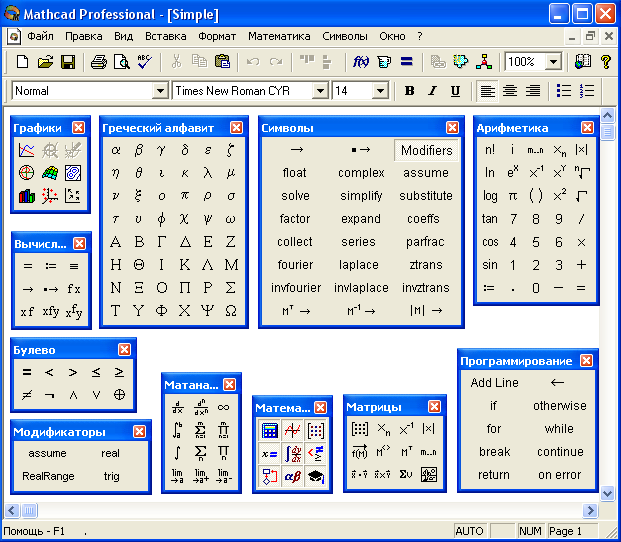Toggle numbered list
This screenshot has width=621, height=542.
[x=587, y=91]
